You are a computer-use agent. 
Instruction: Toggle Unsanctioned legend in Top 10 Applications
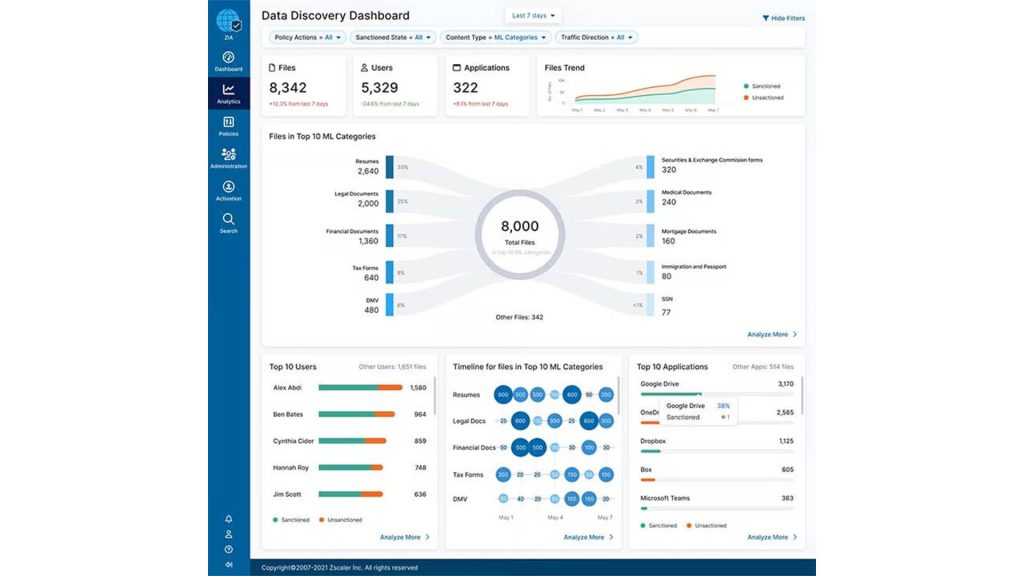tap(706, 525)
